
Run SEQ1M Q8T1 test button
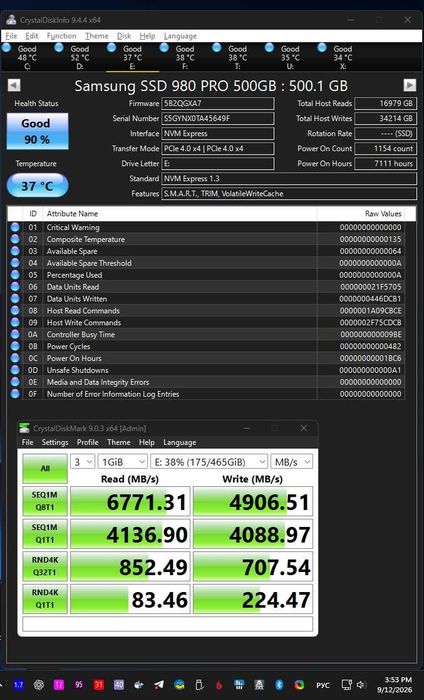click(45, 501)
